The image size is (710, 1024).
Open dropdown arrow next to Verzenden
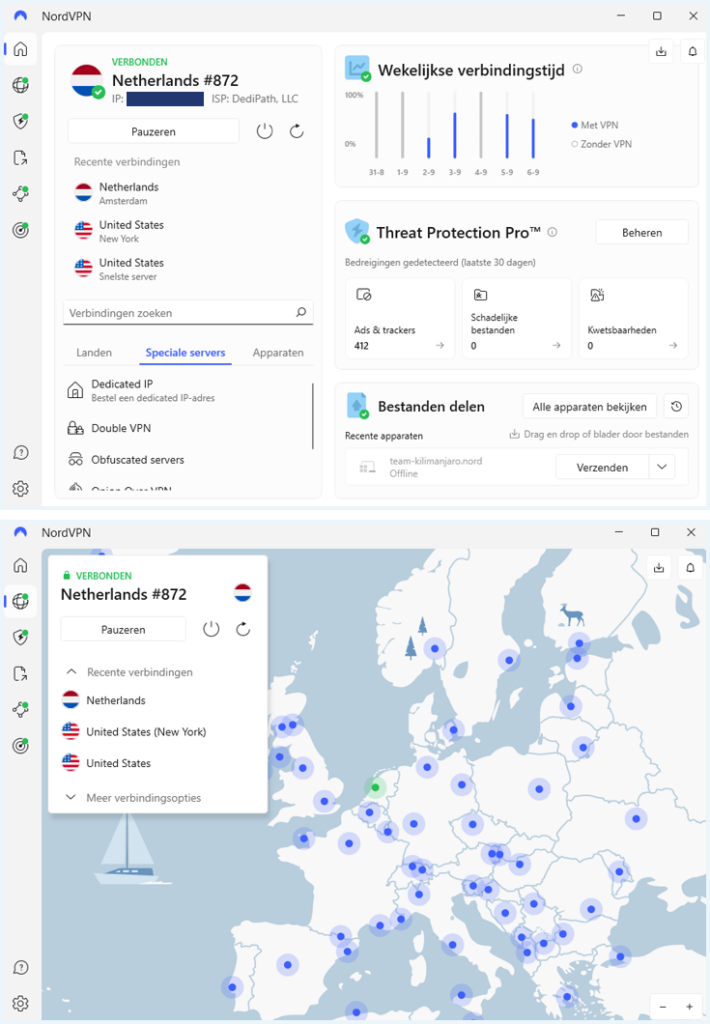[x=662, y=467]
